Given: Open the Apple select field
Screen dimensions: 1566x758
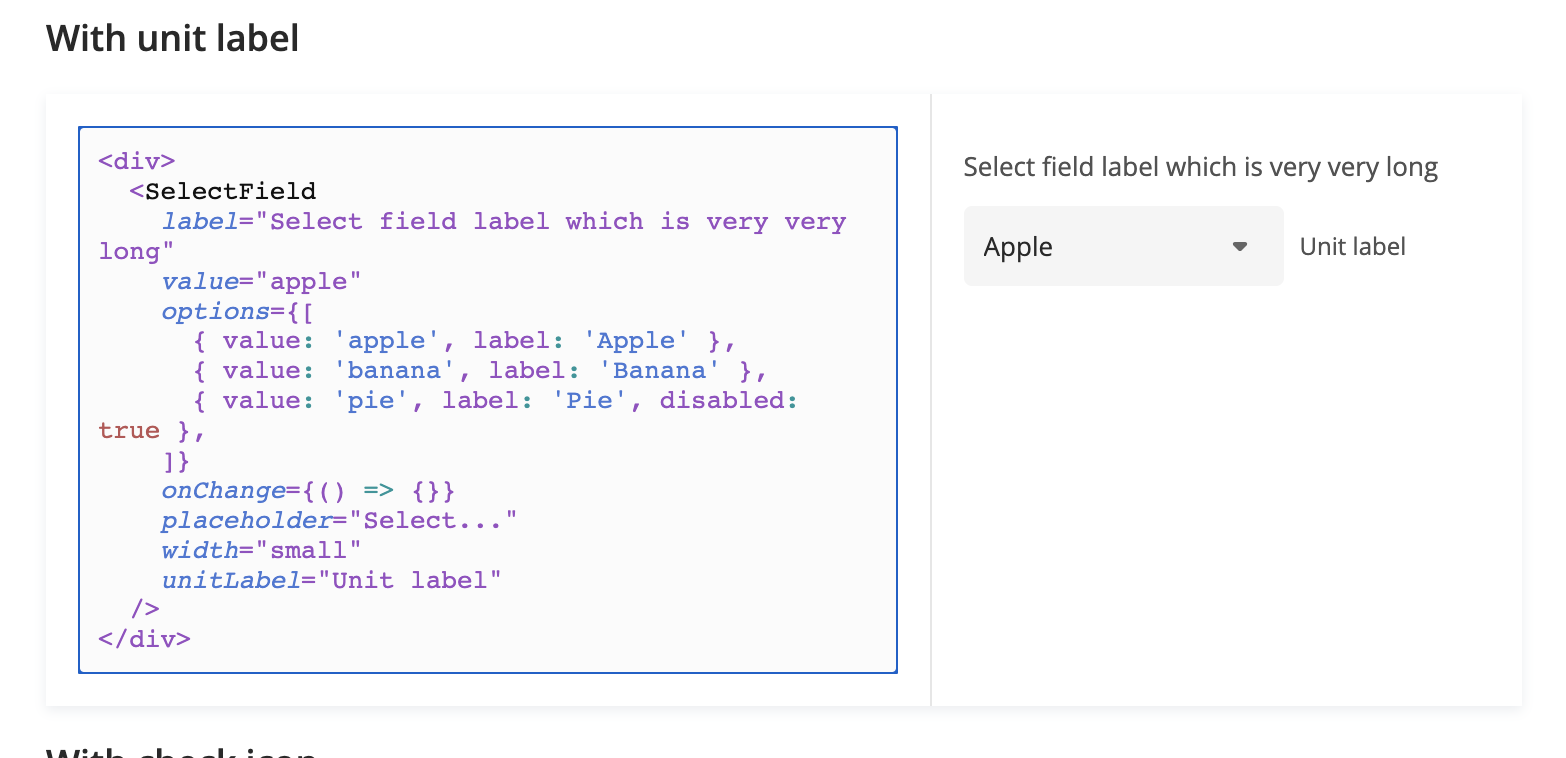Looking at the screenshot, I should 1100,246.
